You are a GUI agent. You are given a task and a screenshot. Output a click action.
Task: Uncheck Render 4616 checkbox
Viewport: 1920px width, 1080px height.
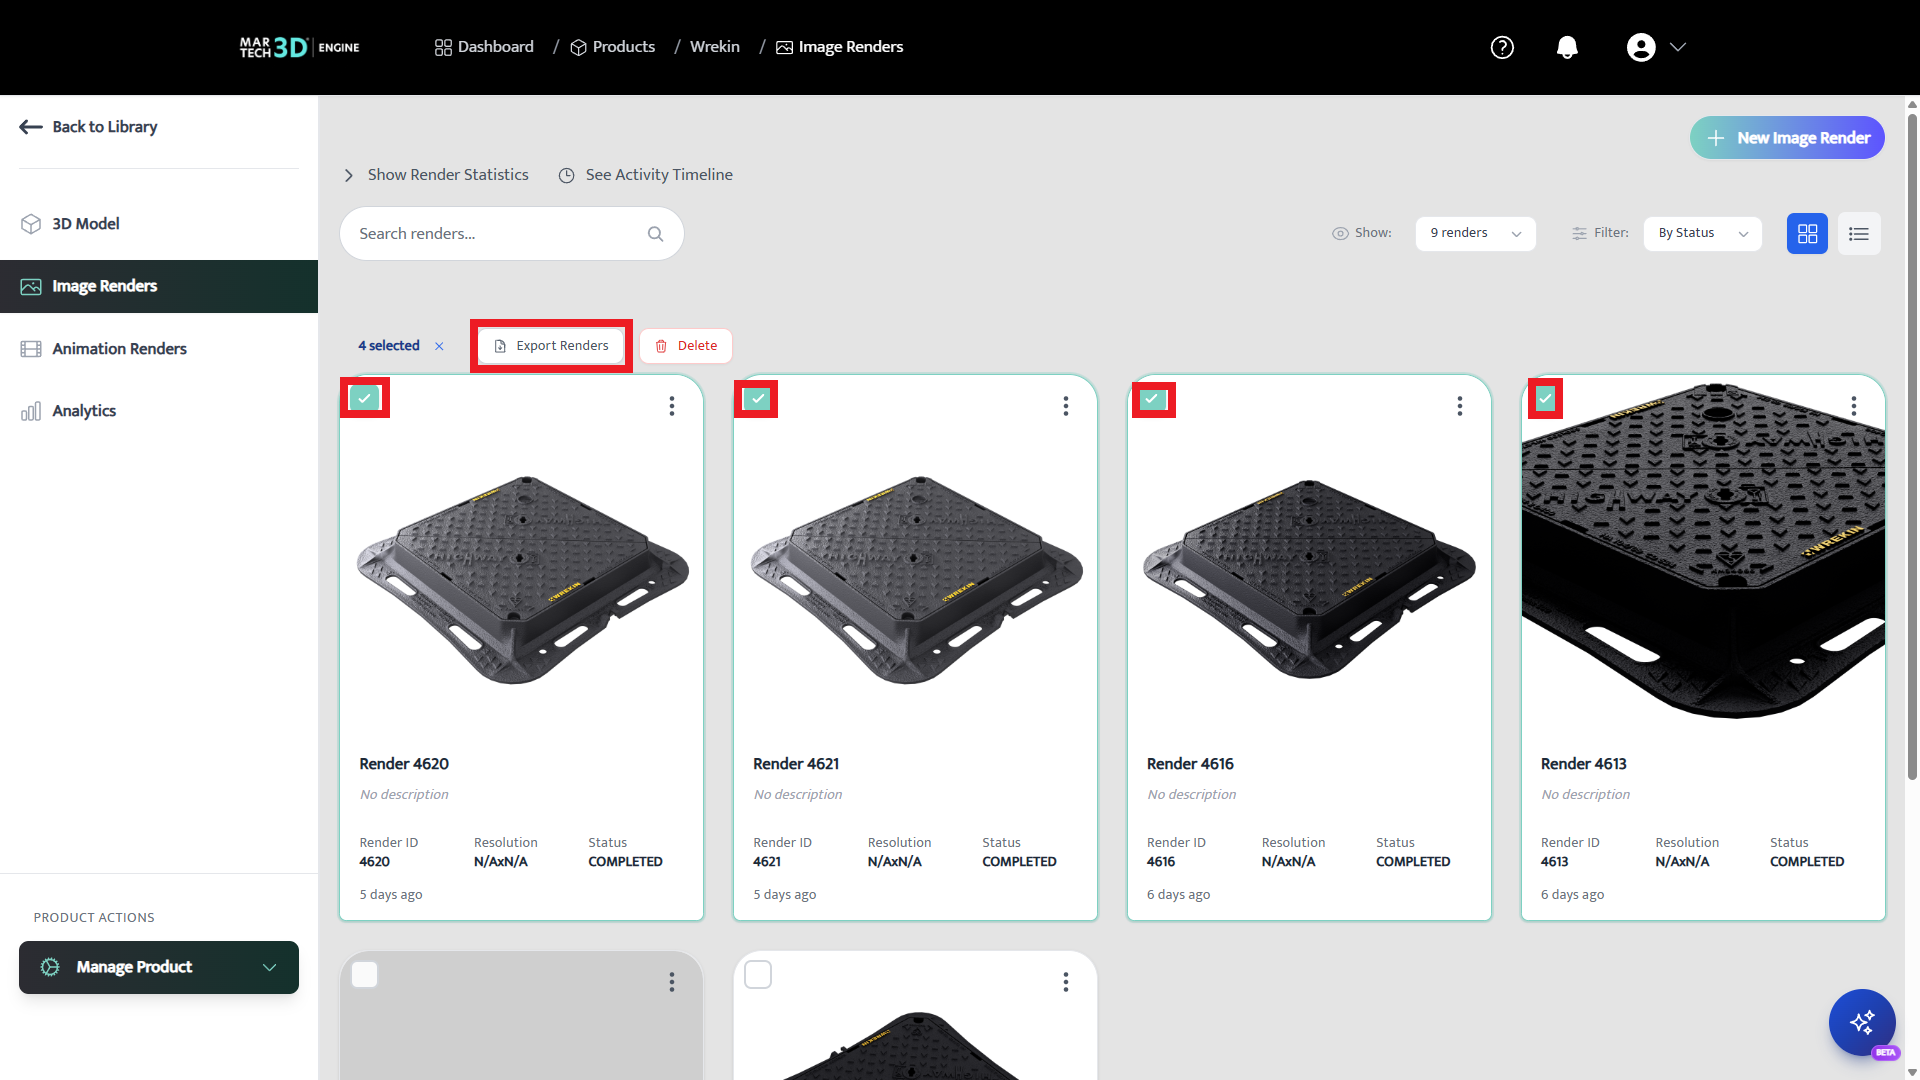coord(1152,399)
